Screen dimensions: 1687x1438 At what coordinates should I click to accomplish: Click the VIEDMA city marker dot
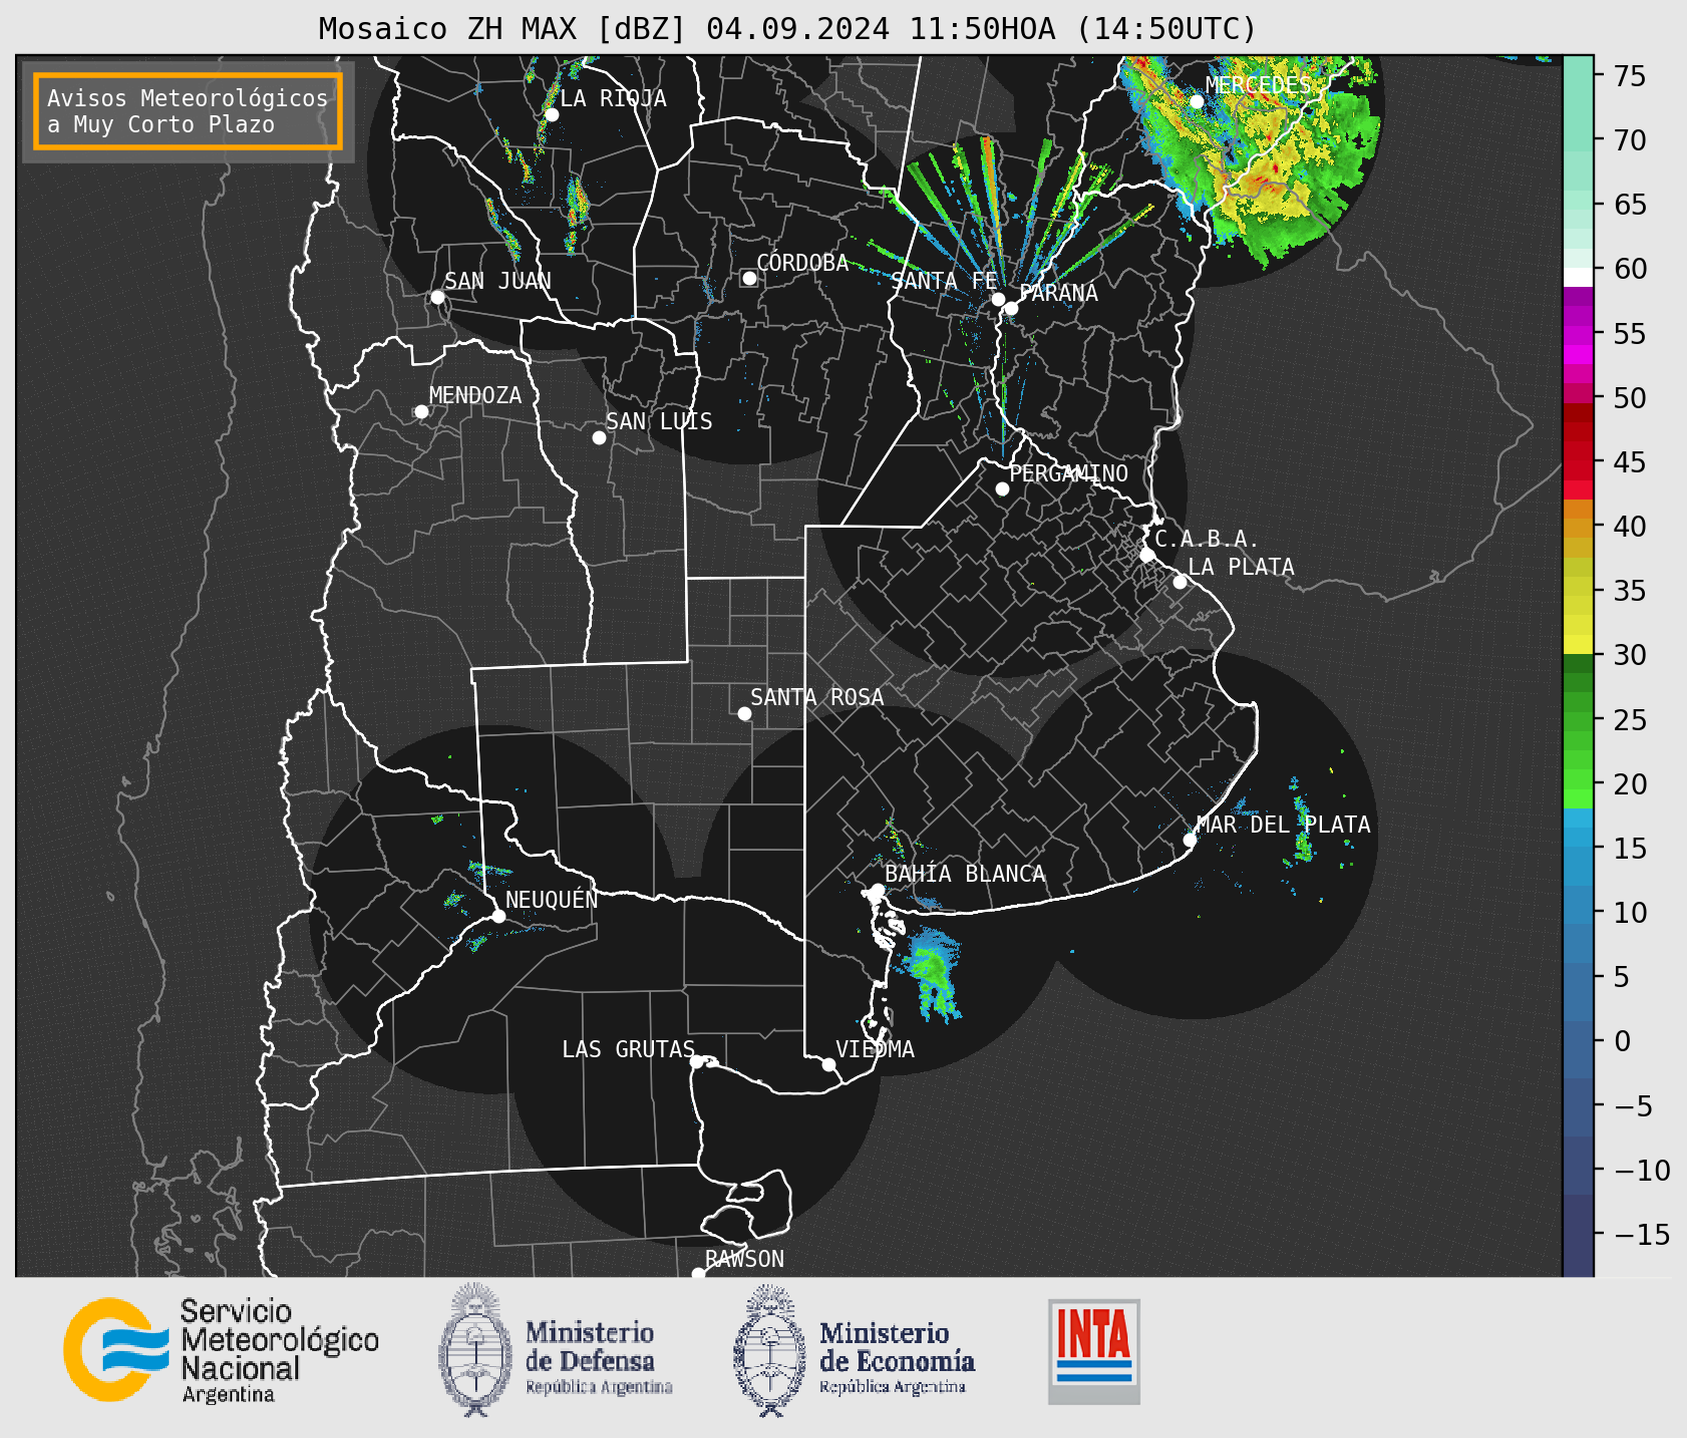829,1065
